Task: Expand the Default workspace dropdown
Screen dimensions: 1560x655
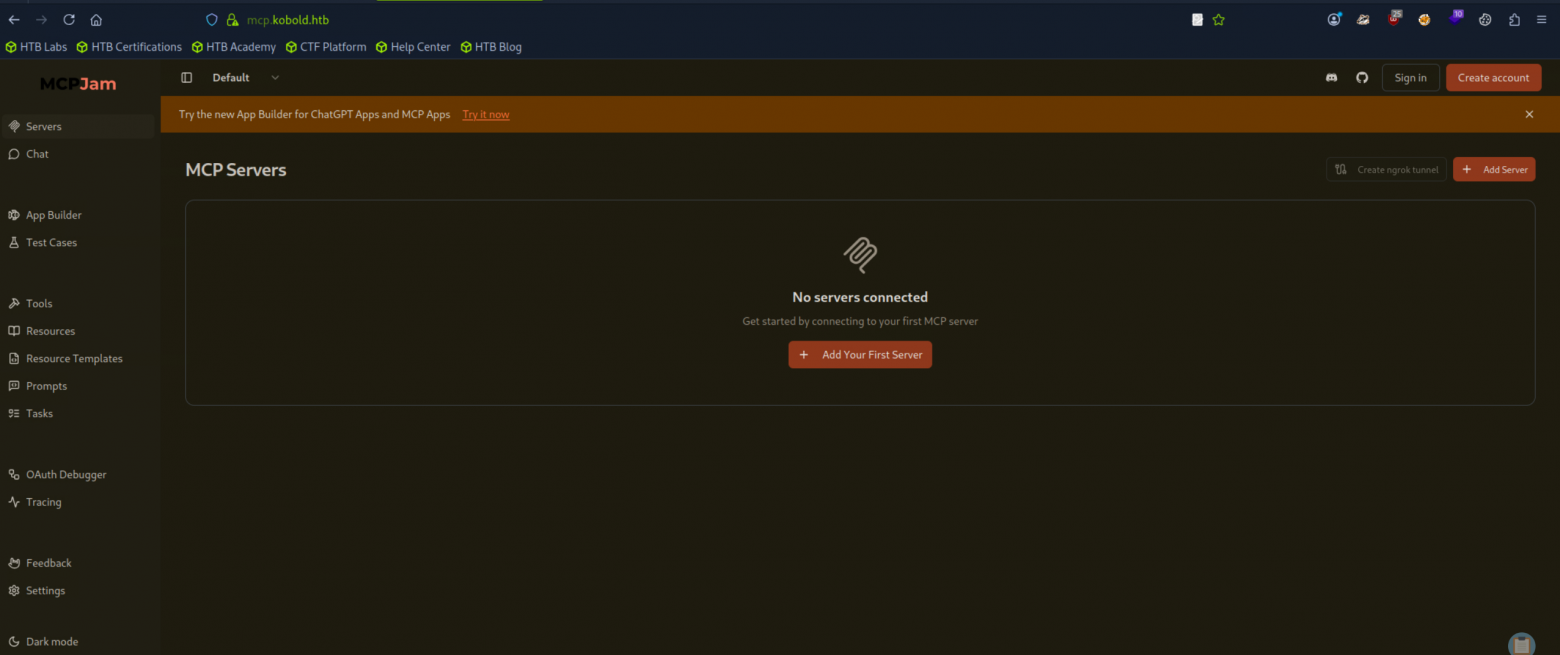Action: click(x=275, y=77)
